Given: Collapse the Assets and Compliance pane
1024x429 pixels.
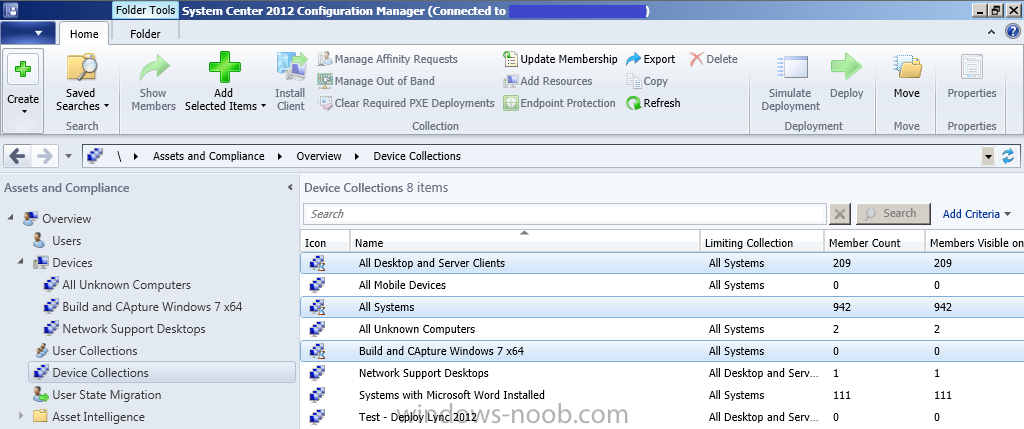Looking at the screenshot, I should 290,188.
